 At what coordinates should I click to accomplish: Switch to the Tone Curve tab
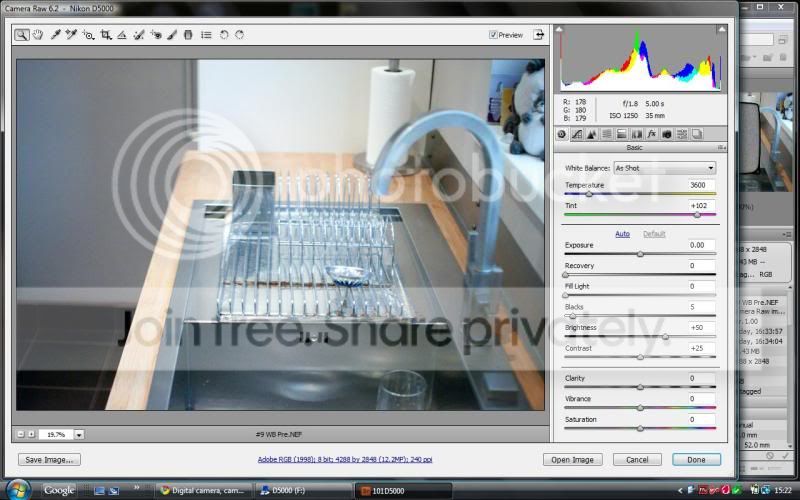pos(577,134)
